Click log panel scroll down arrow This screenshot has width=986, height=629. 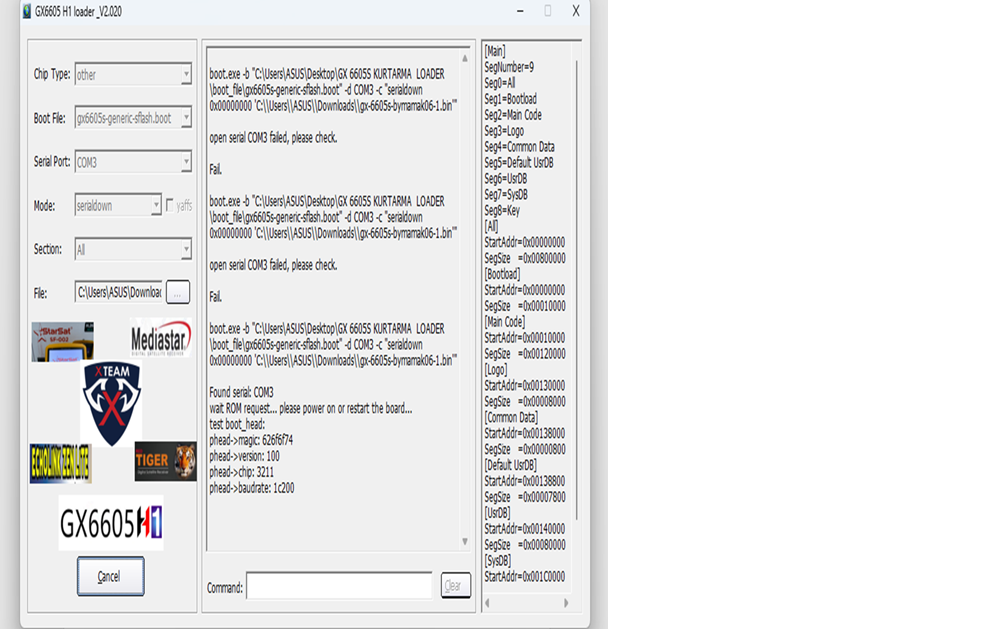tap(464, 541)
